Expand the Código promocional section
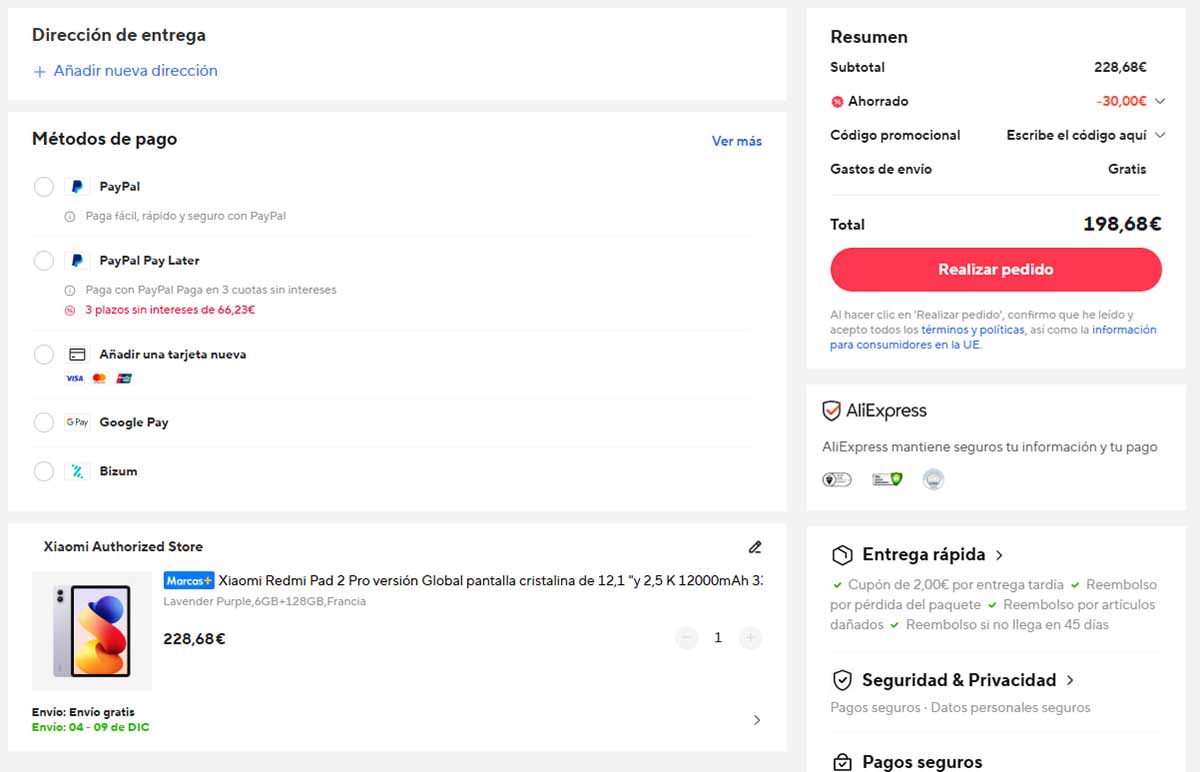Viewport: 1200px width, 772px height. (1158, 135)
